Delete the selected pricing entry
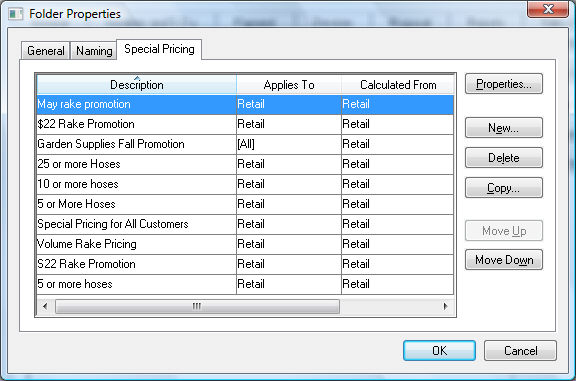Image resolution: width=576 pixels, height=381 pixels. [504, 158]
